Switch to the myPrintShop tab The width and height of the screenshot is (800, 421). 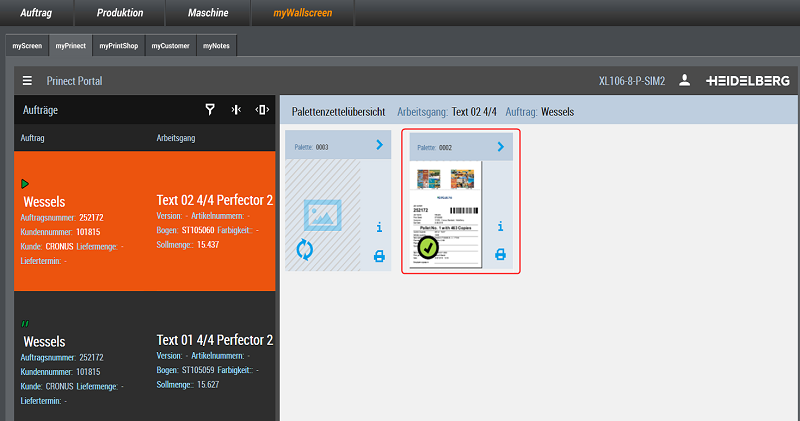click(119, 46)
